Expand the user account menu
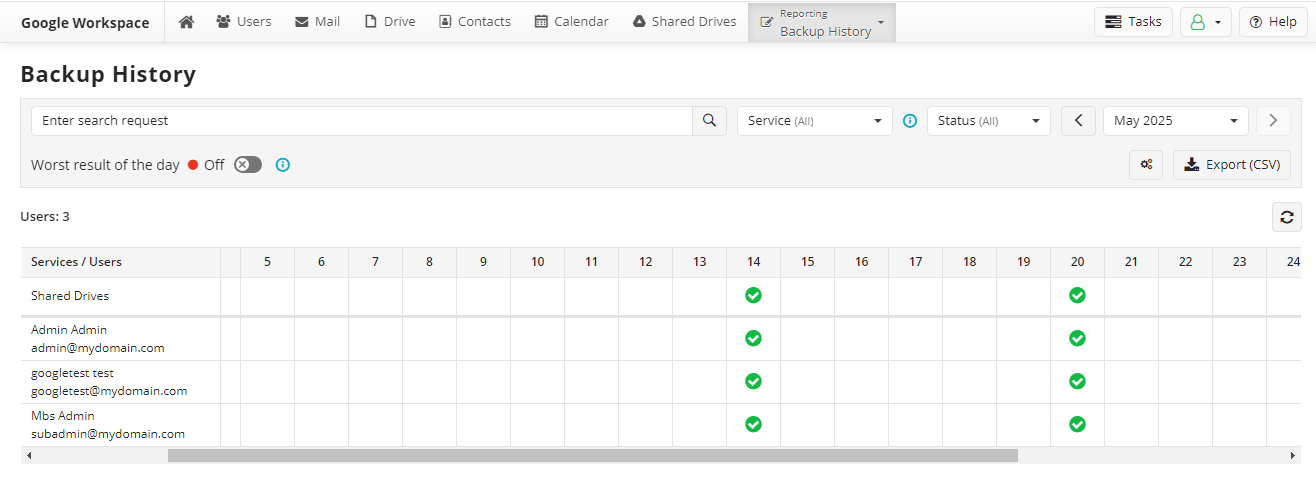 click(x=1206, y=22)
